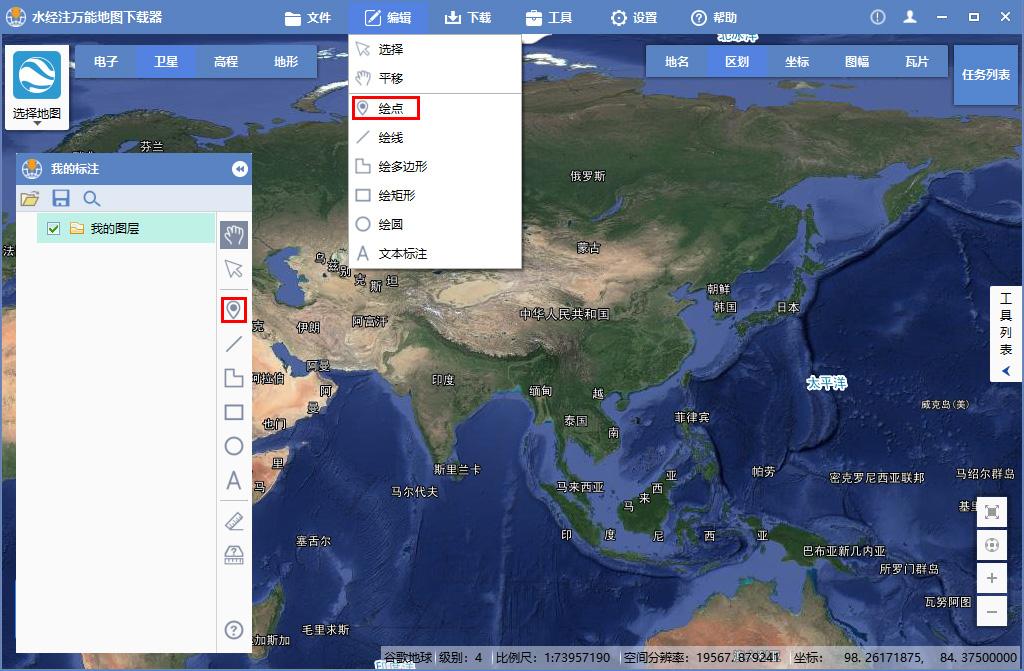Open the 设置 menu

633,18
